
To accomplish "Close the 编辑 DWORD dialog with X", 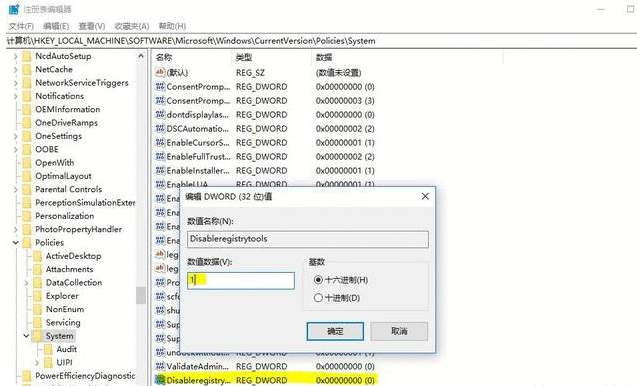I will pos(425,196).
